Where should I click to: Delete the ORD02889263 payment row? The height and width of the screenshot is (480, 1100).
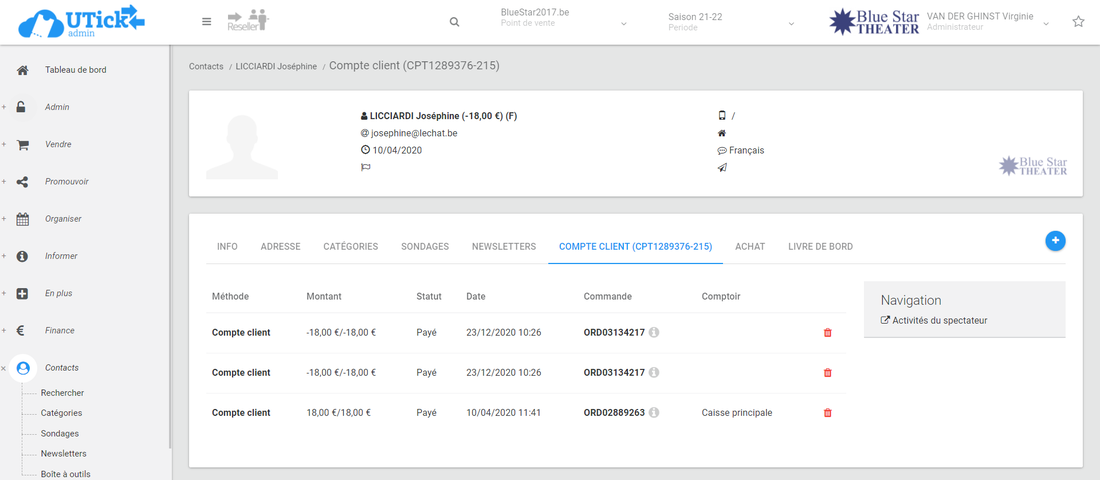[827, 413]
